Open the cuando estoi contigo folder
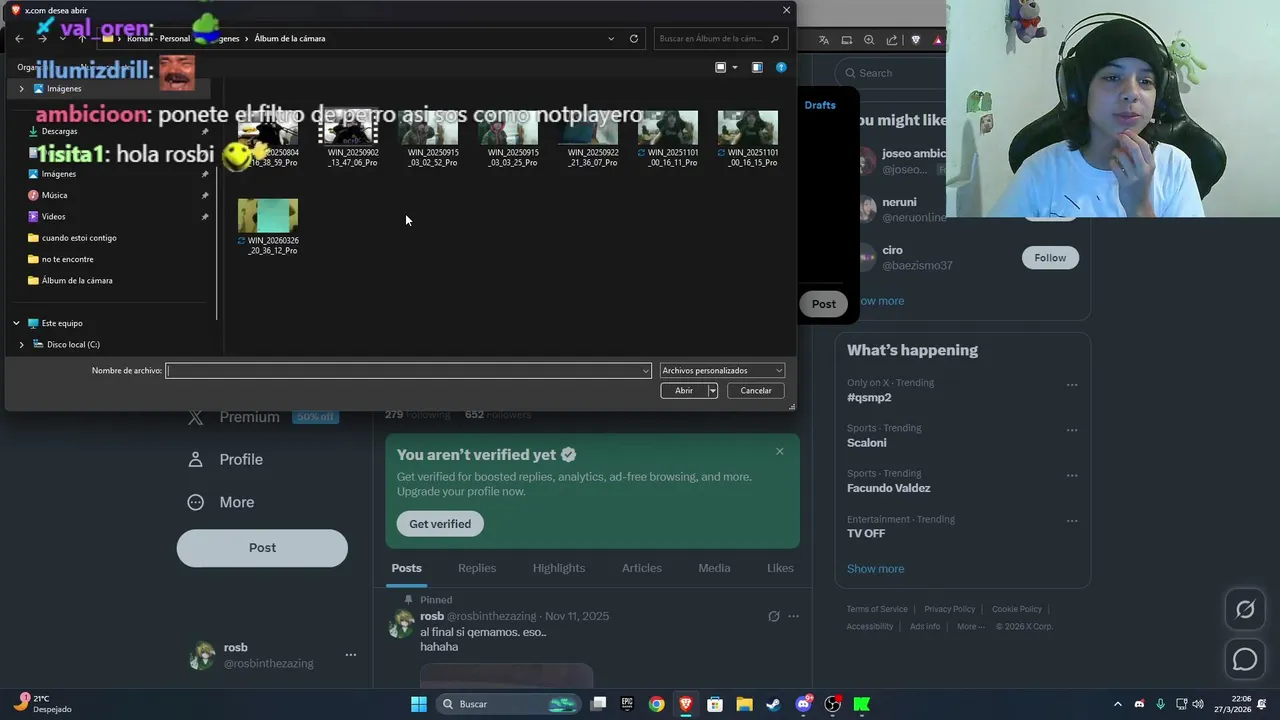The width and height of the screenshot is (1280, 720). tap(79, 238)
